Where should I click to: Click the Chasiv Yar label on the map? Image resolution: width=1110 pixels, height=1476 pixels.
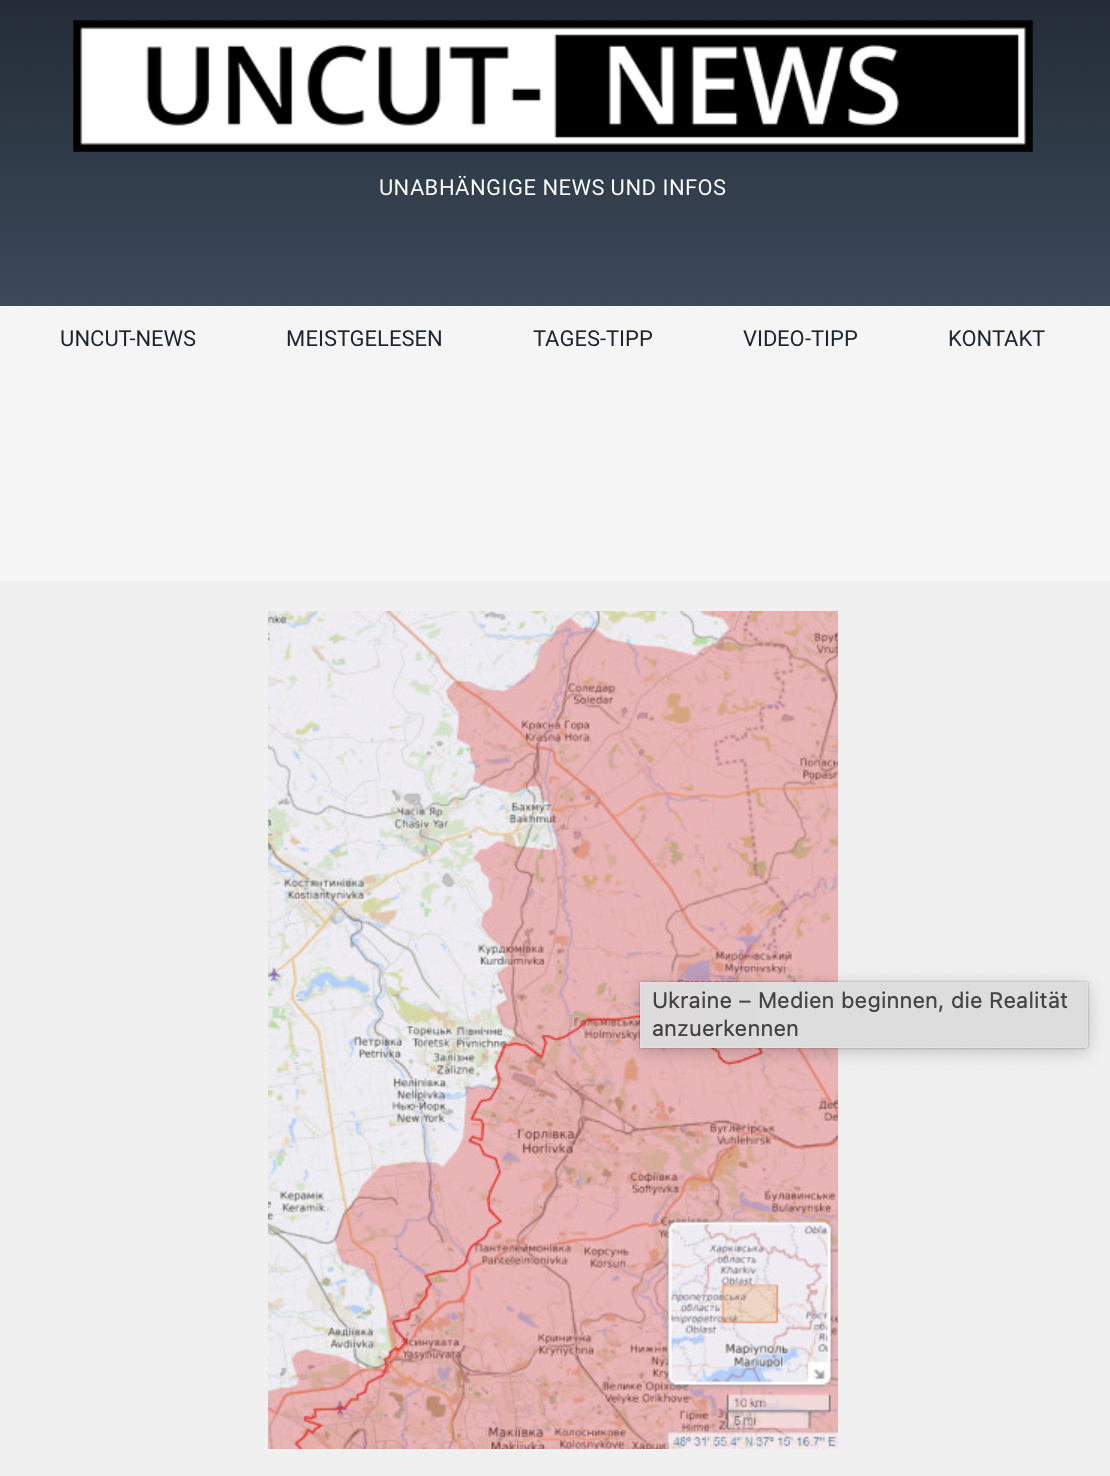[x=420, y=818]
